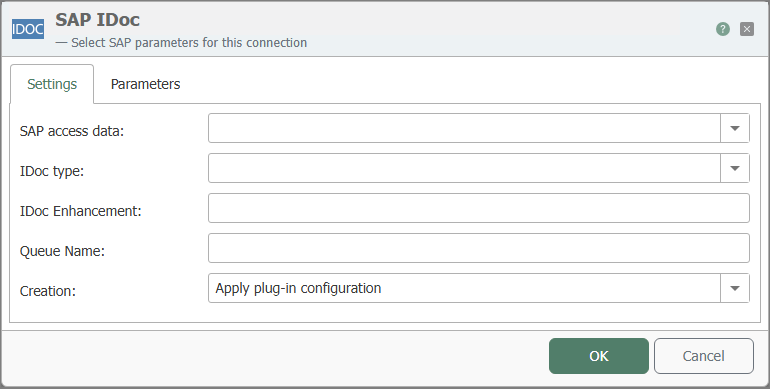
Task: Click the SAP IDoc dialog title
Action: pos(97,20)
